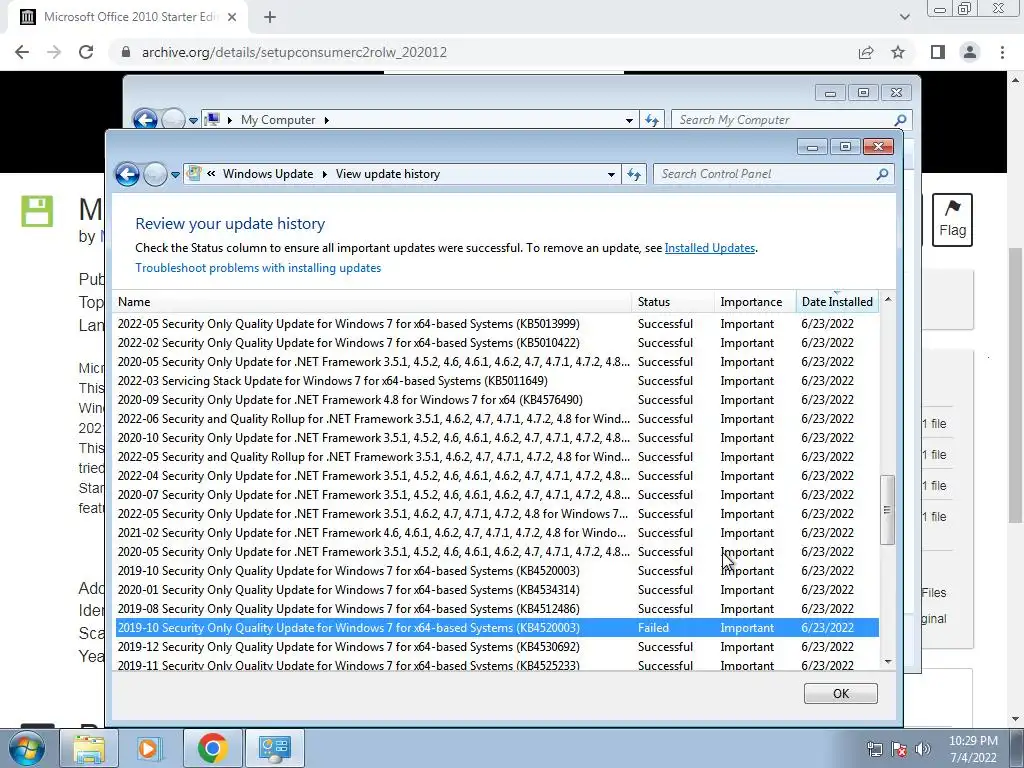Open the Windows Start button
This screenshot has height=768, width=1024.
pos(27,748)
